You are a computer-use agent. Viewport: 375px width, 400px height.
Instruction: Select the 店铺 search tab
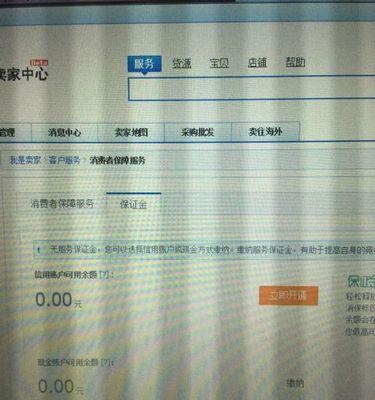257,62
